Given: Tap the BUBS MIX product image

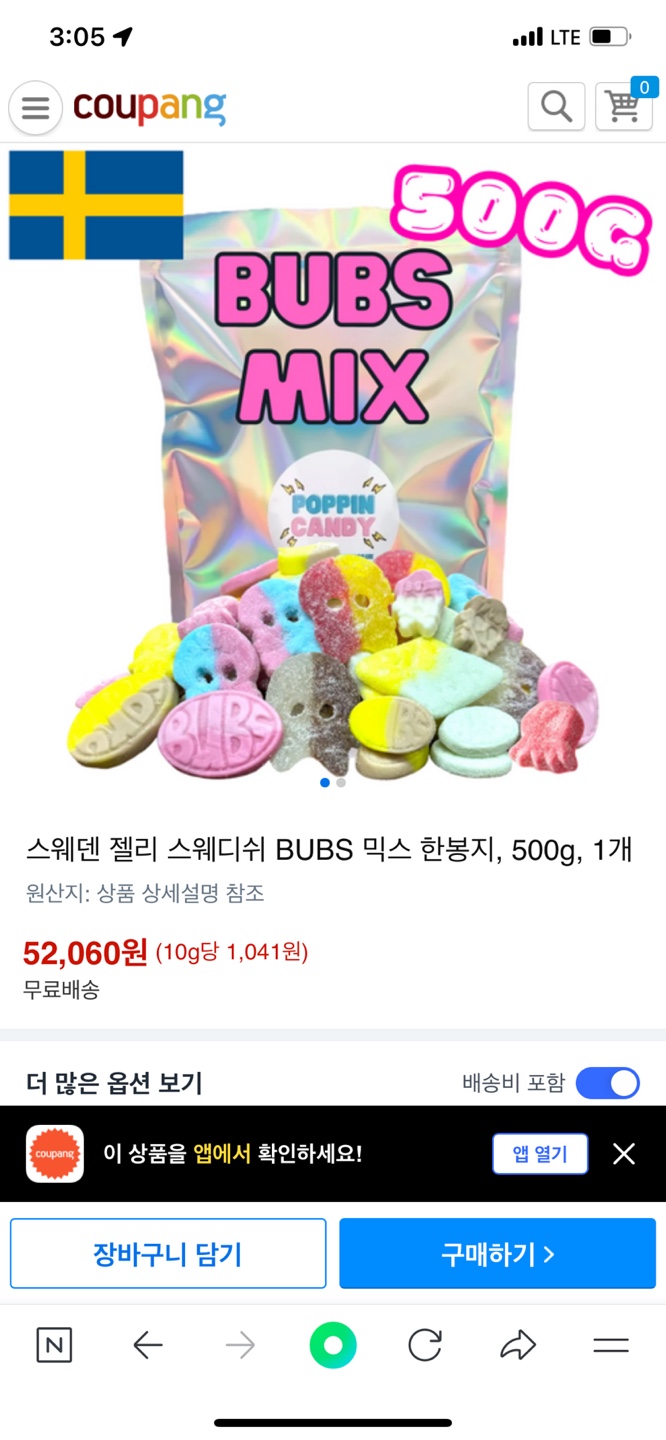Looking at the screenshot, I should coord(333,468).
